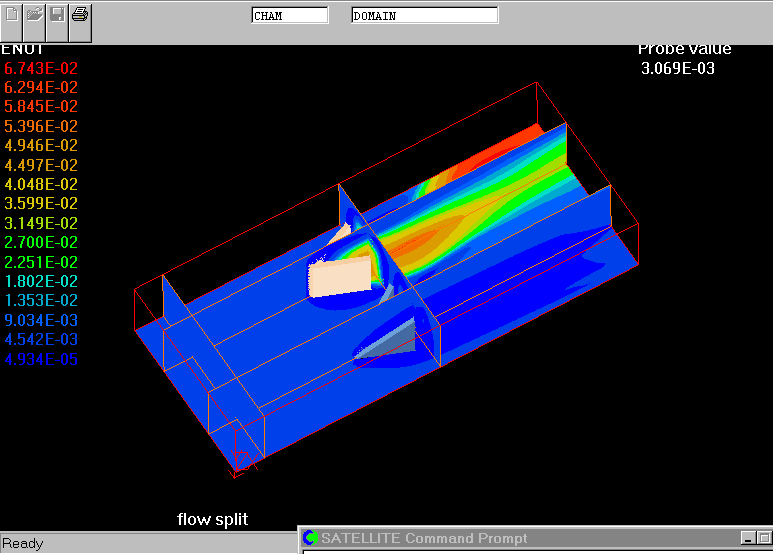Click the dark blue 4.934E-05 legend value
773x554 pixels.
point(41,359)
